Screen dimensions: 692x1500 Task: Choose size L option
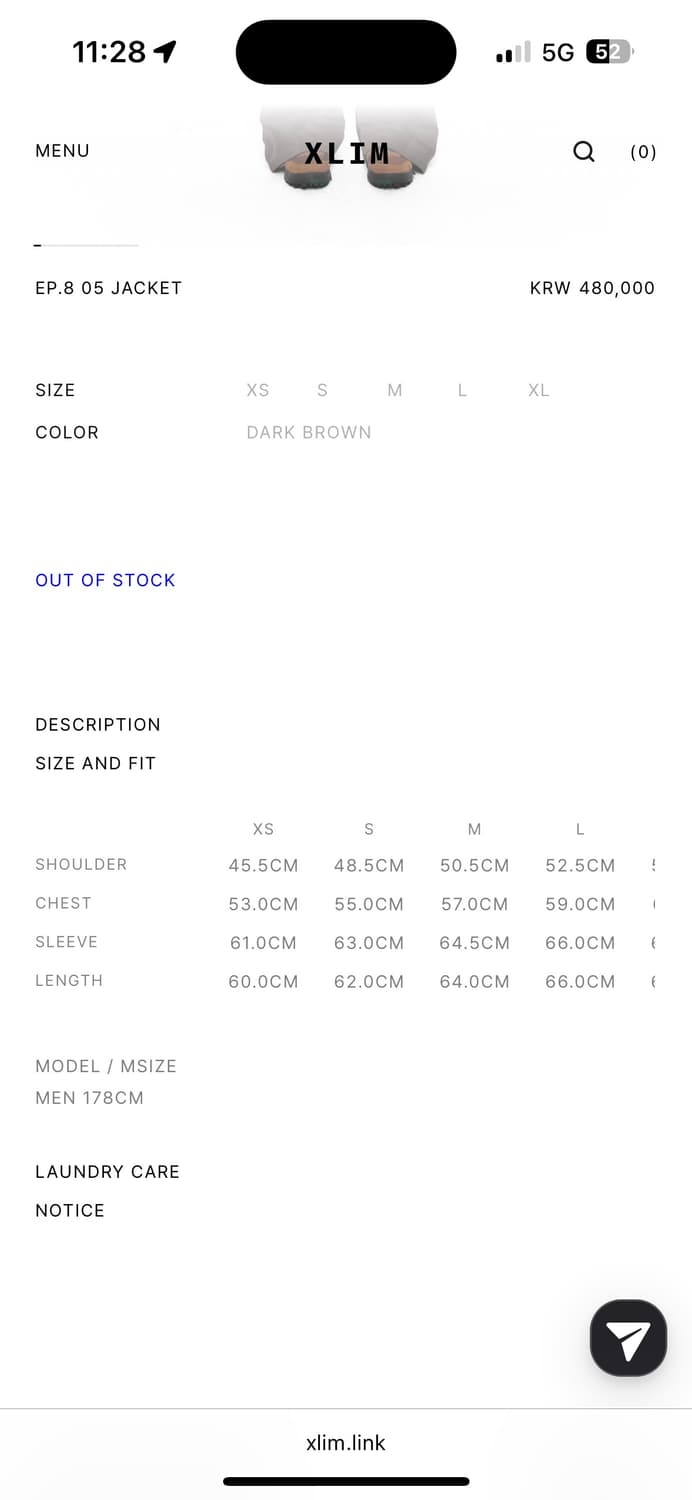pyautogui.click(x=462, y=390)
